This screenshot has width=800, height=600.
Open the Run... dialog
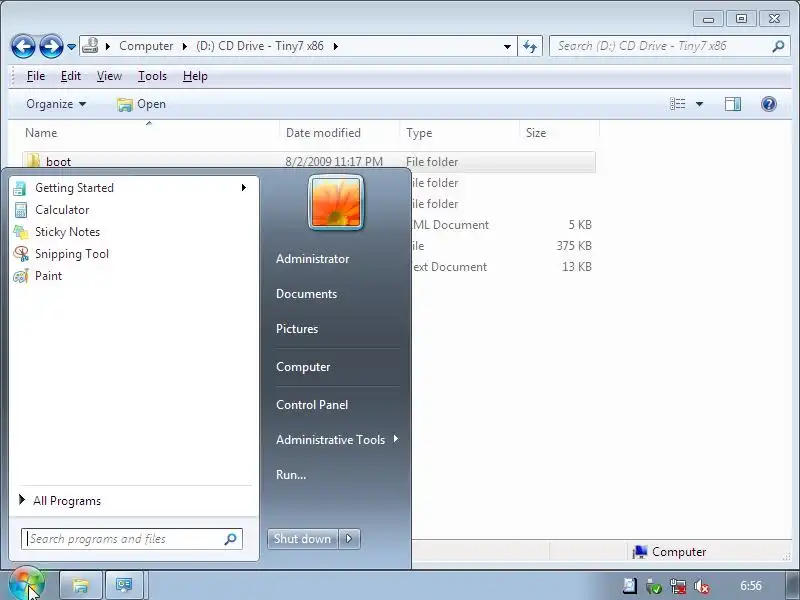tap(291, 474)
